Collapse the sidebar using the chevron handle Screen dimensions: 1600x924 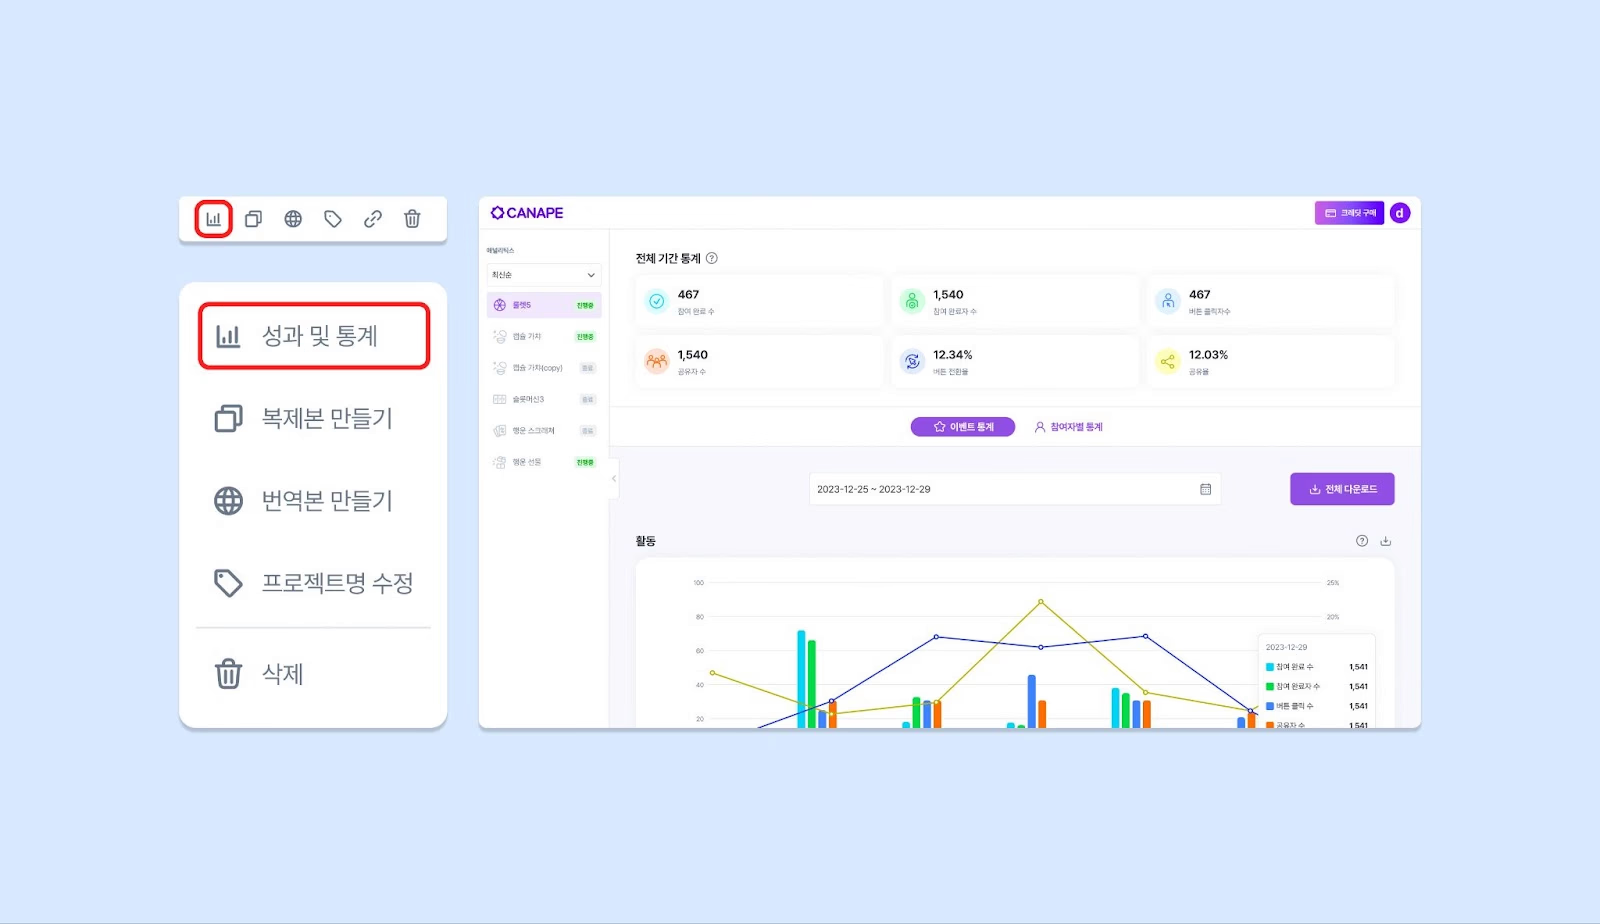[614, 478]
